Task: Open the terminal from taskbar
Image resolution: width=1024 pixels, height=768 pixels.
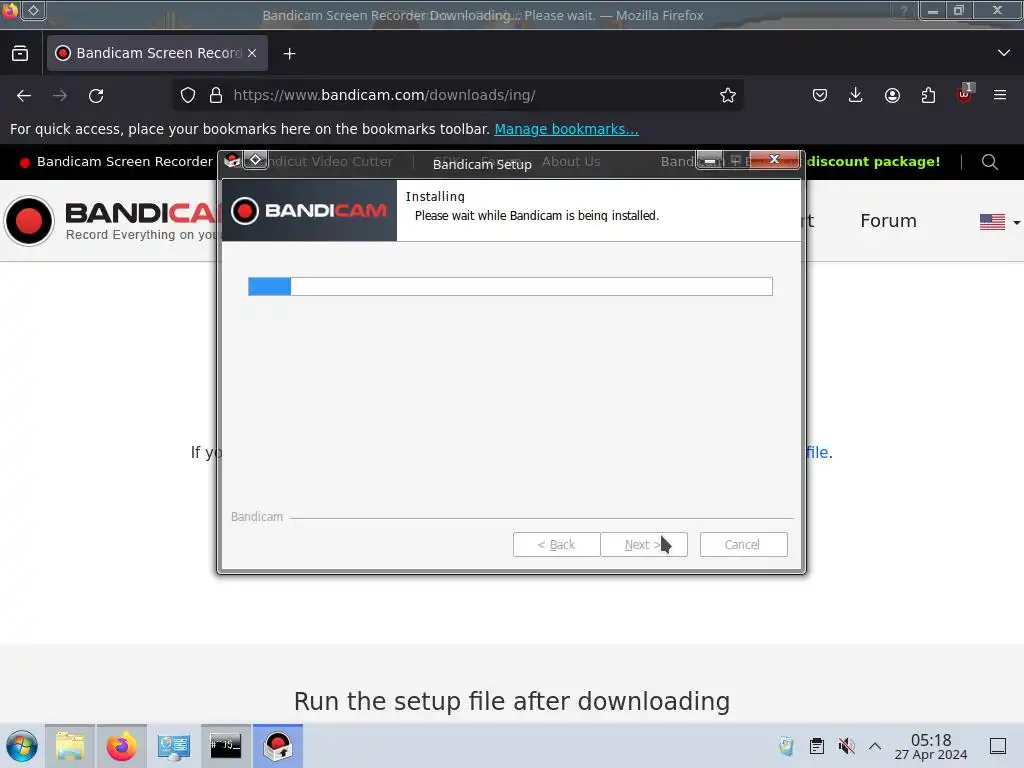Action: coord(225,746)
